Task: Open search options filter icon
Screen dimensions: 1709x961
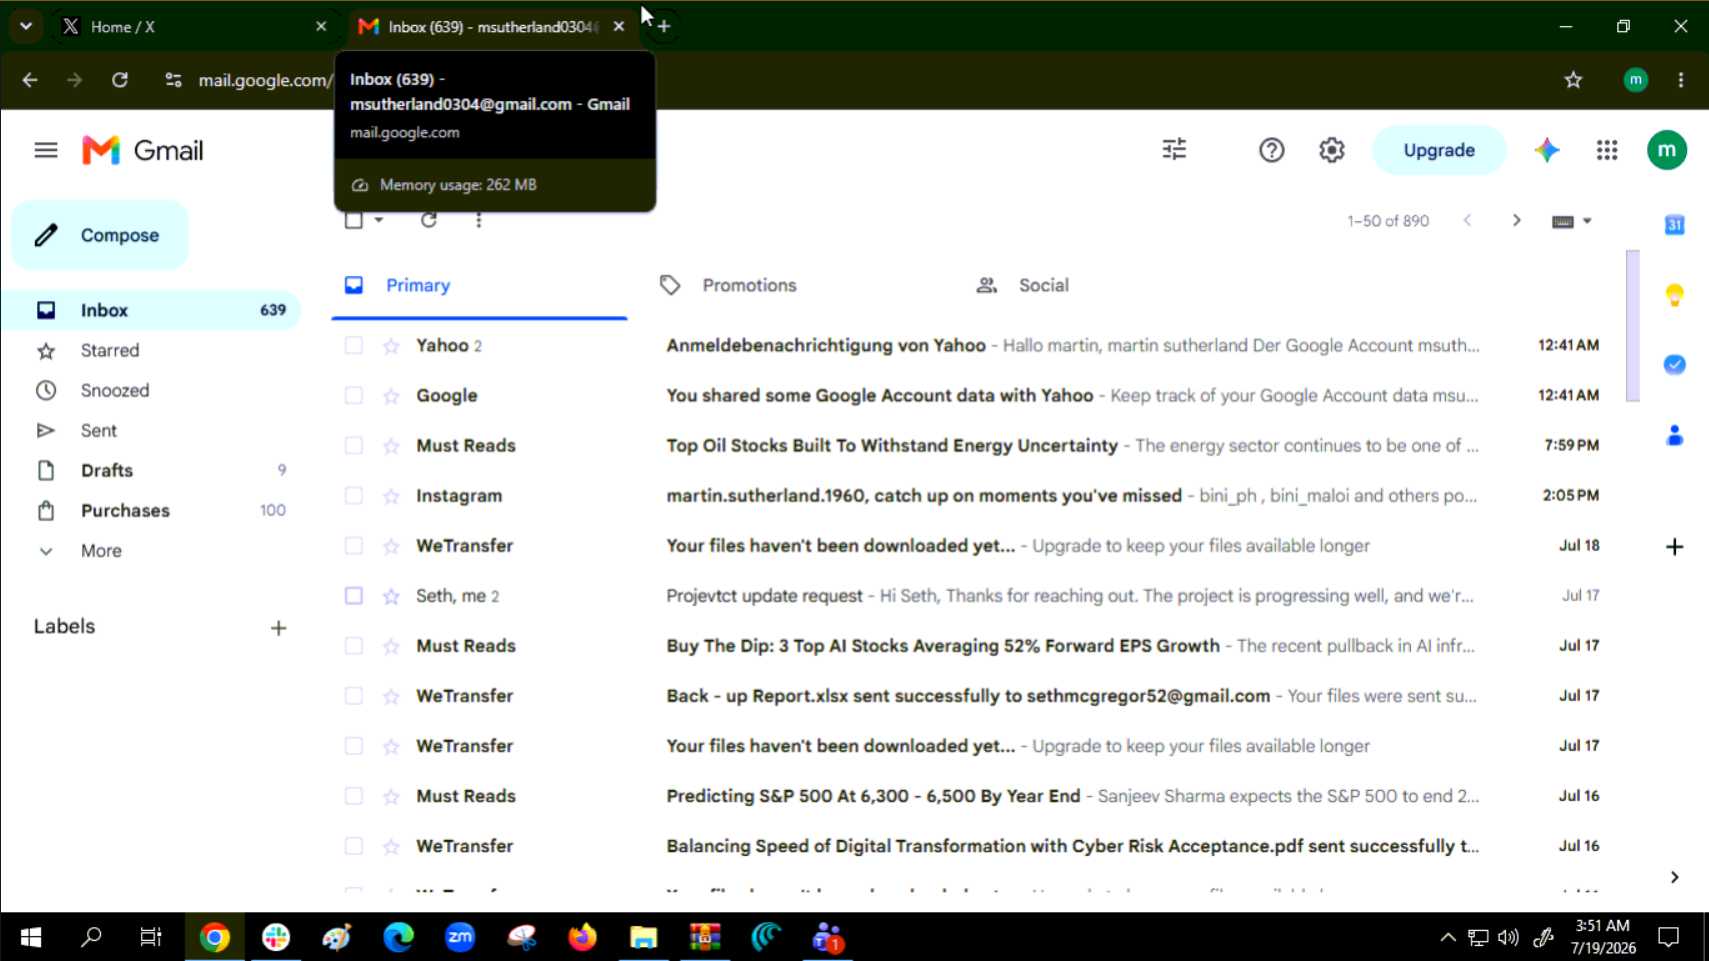Action: (x=1174, y=150)
